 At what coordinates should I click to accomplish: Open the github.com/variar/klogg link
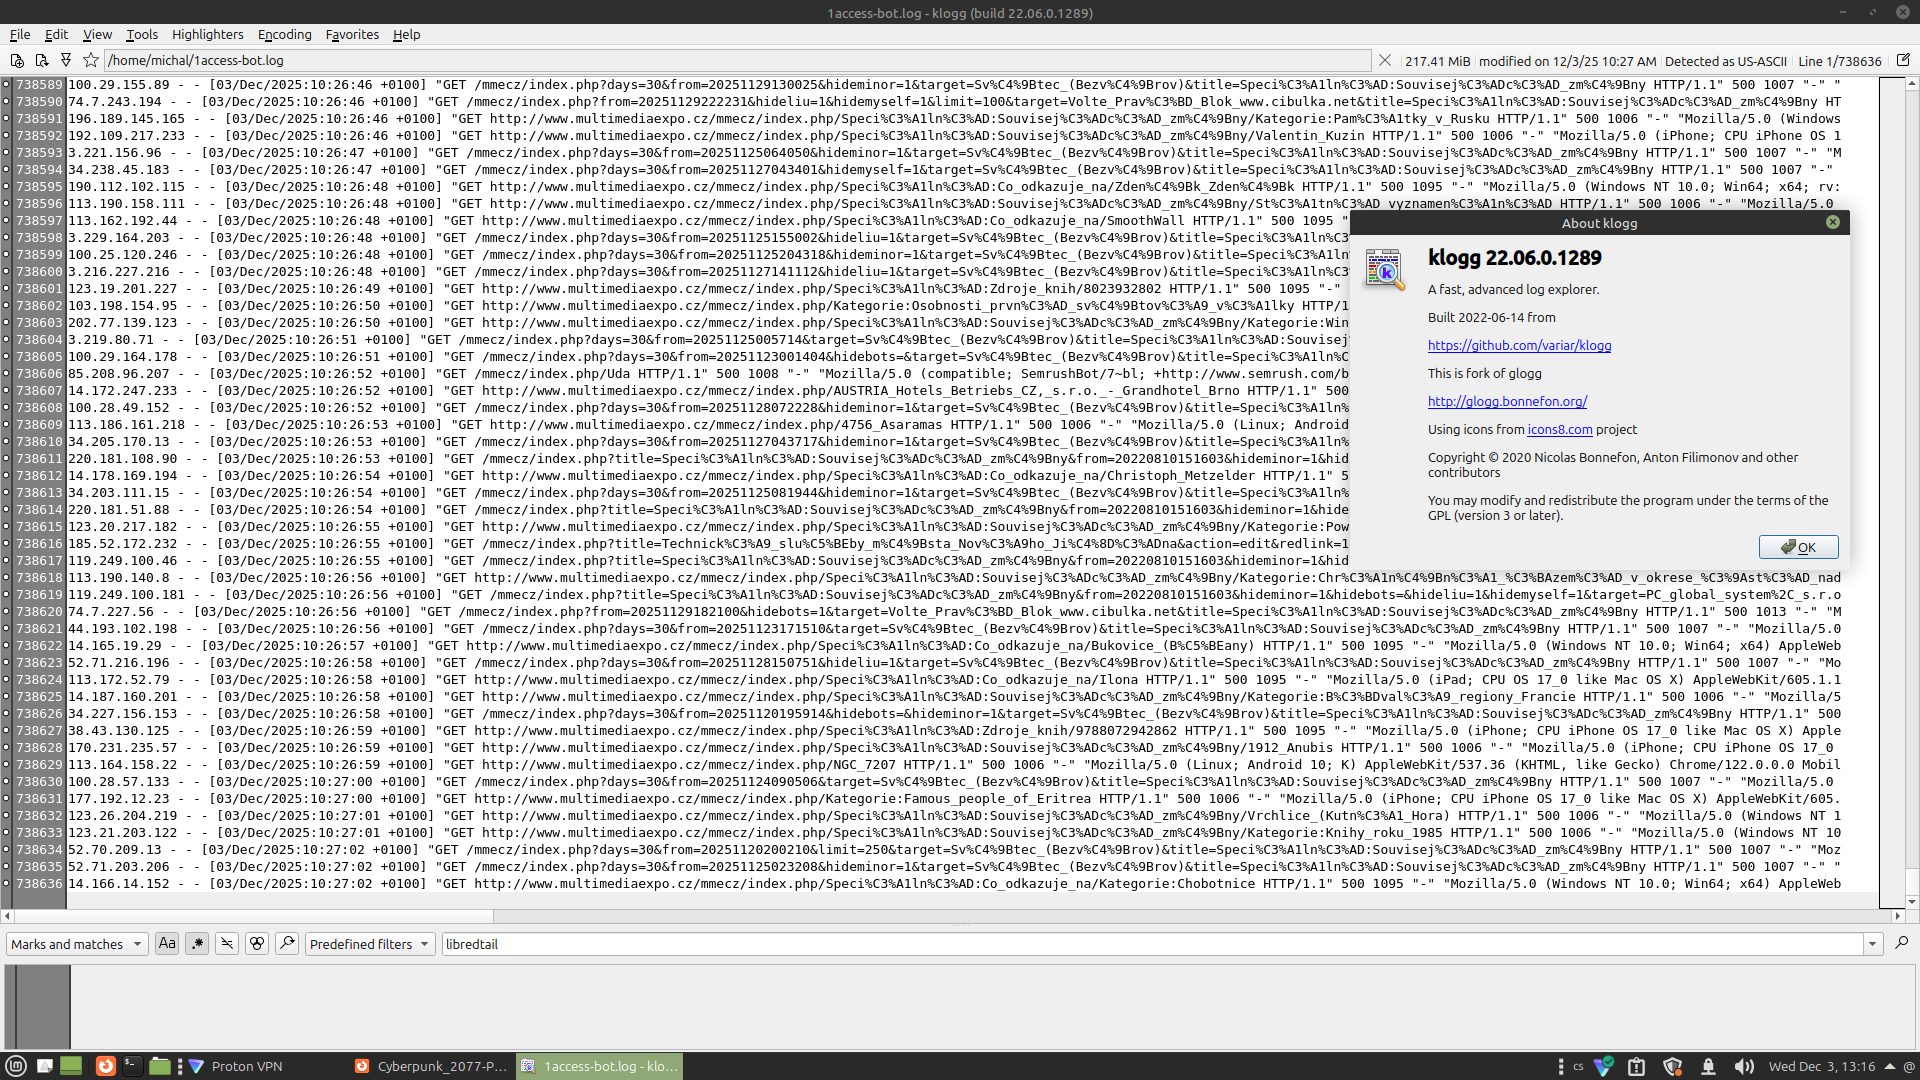pos(1519,345)
